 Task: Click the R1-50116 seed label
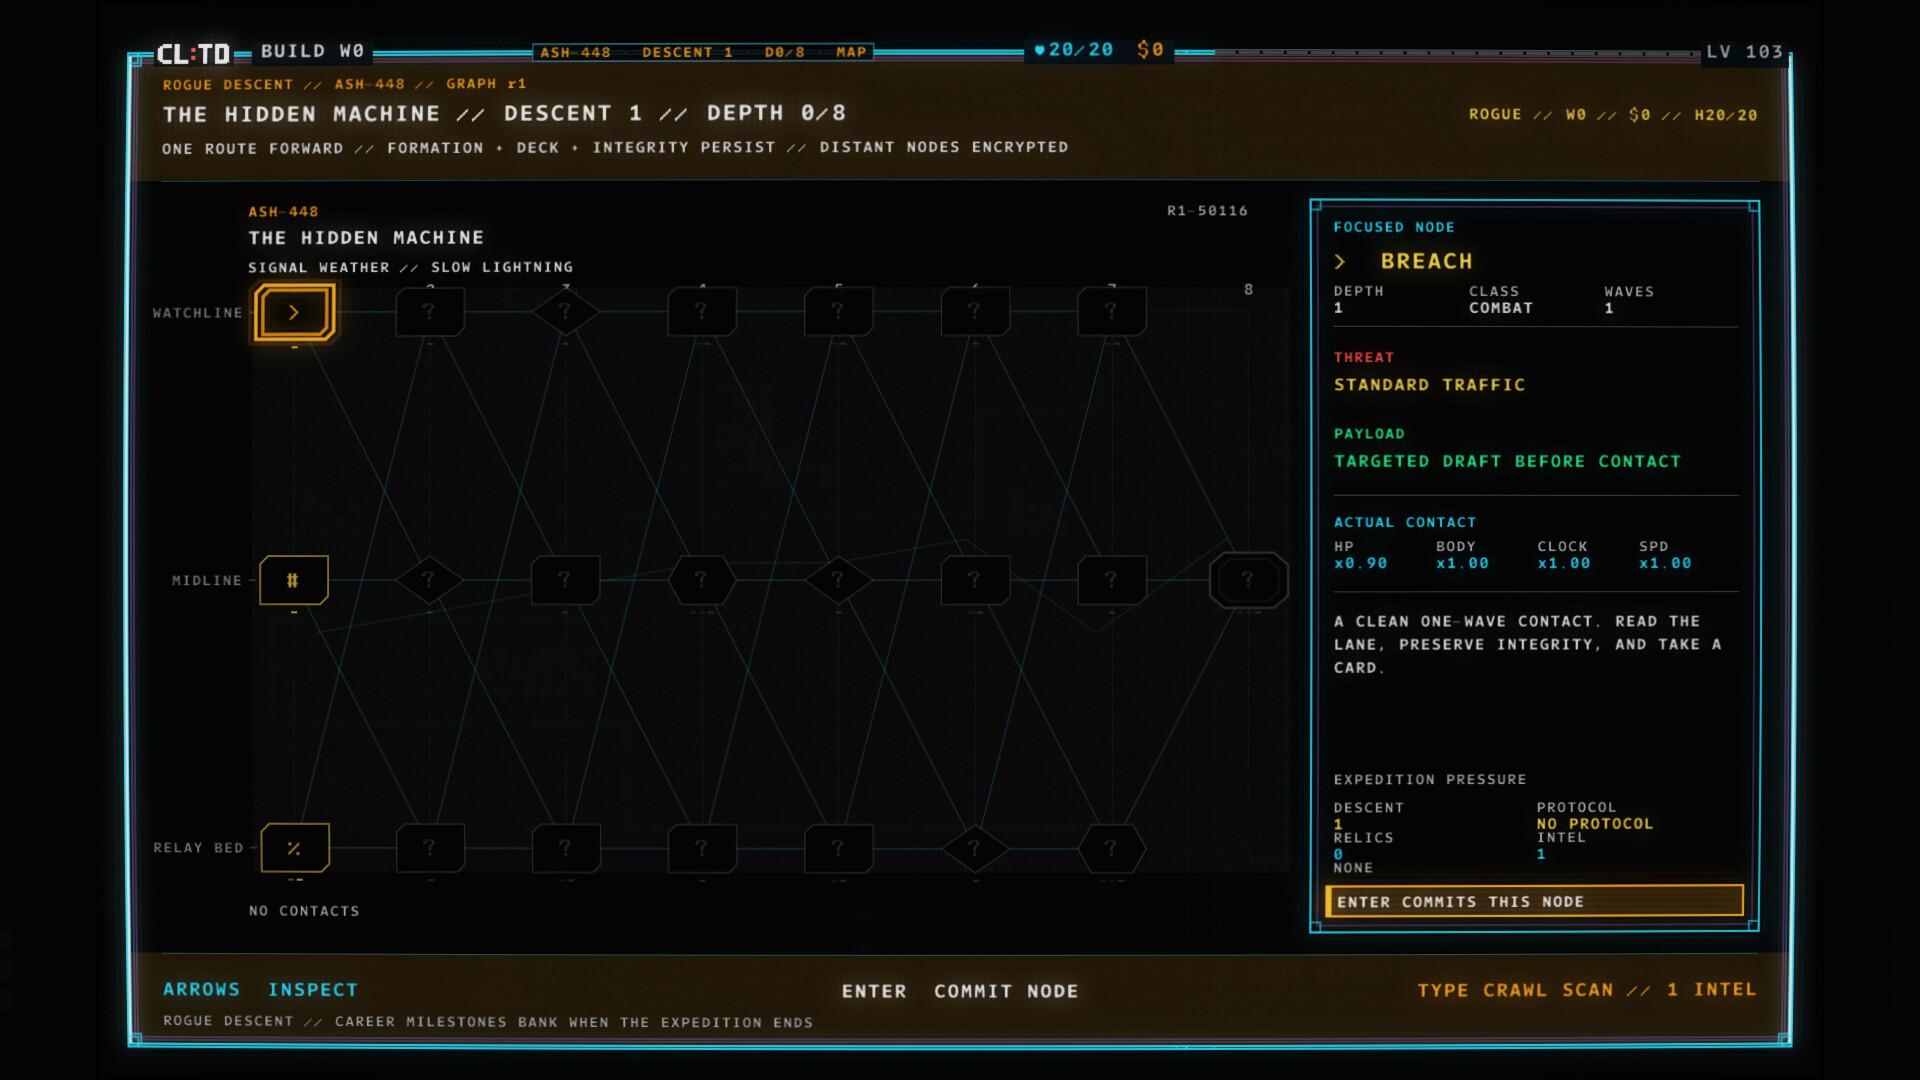click(1207, 211)
